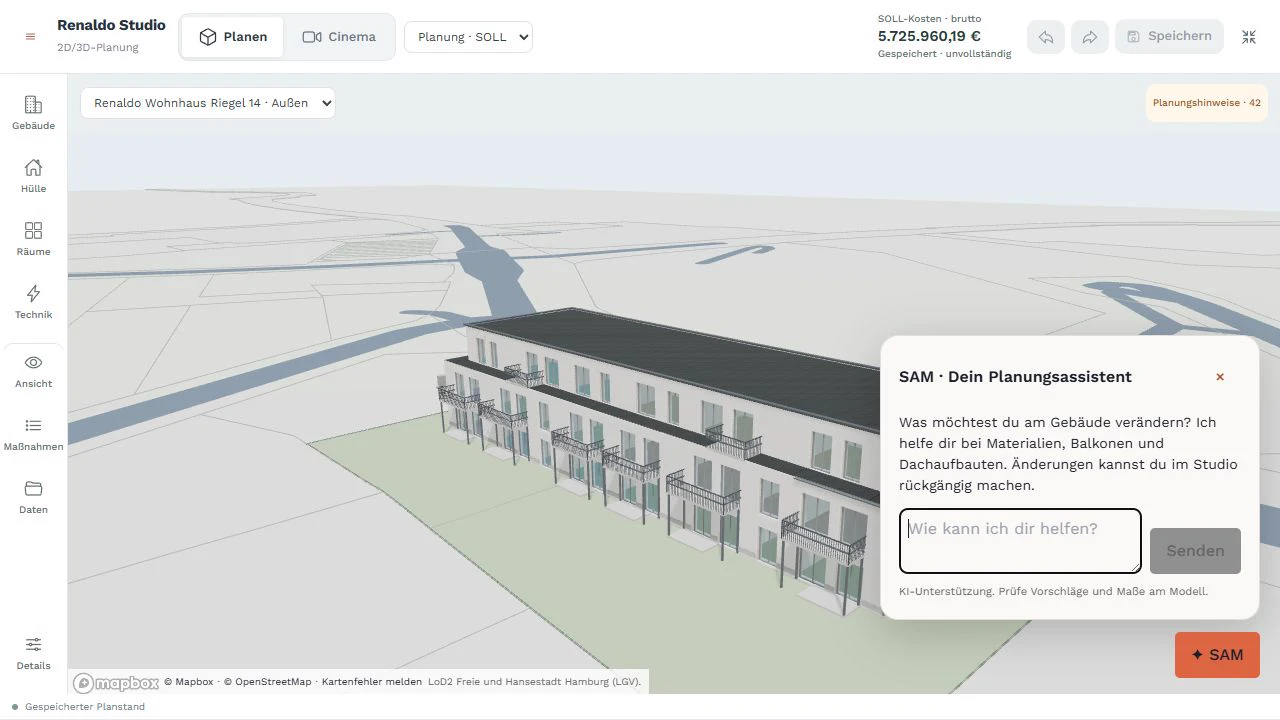Viewport: 1280px width, 720px height.
Task: Open the Mapbox attribution link
Action: click(189, 682)
